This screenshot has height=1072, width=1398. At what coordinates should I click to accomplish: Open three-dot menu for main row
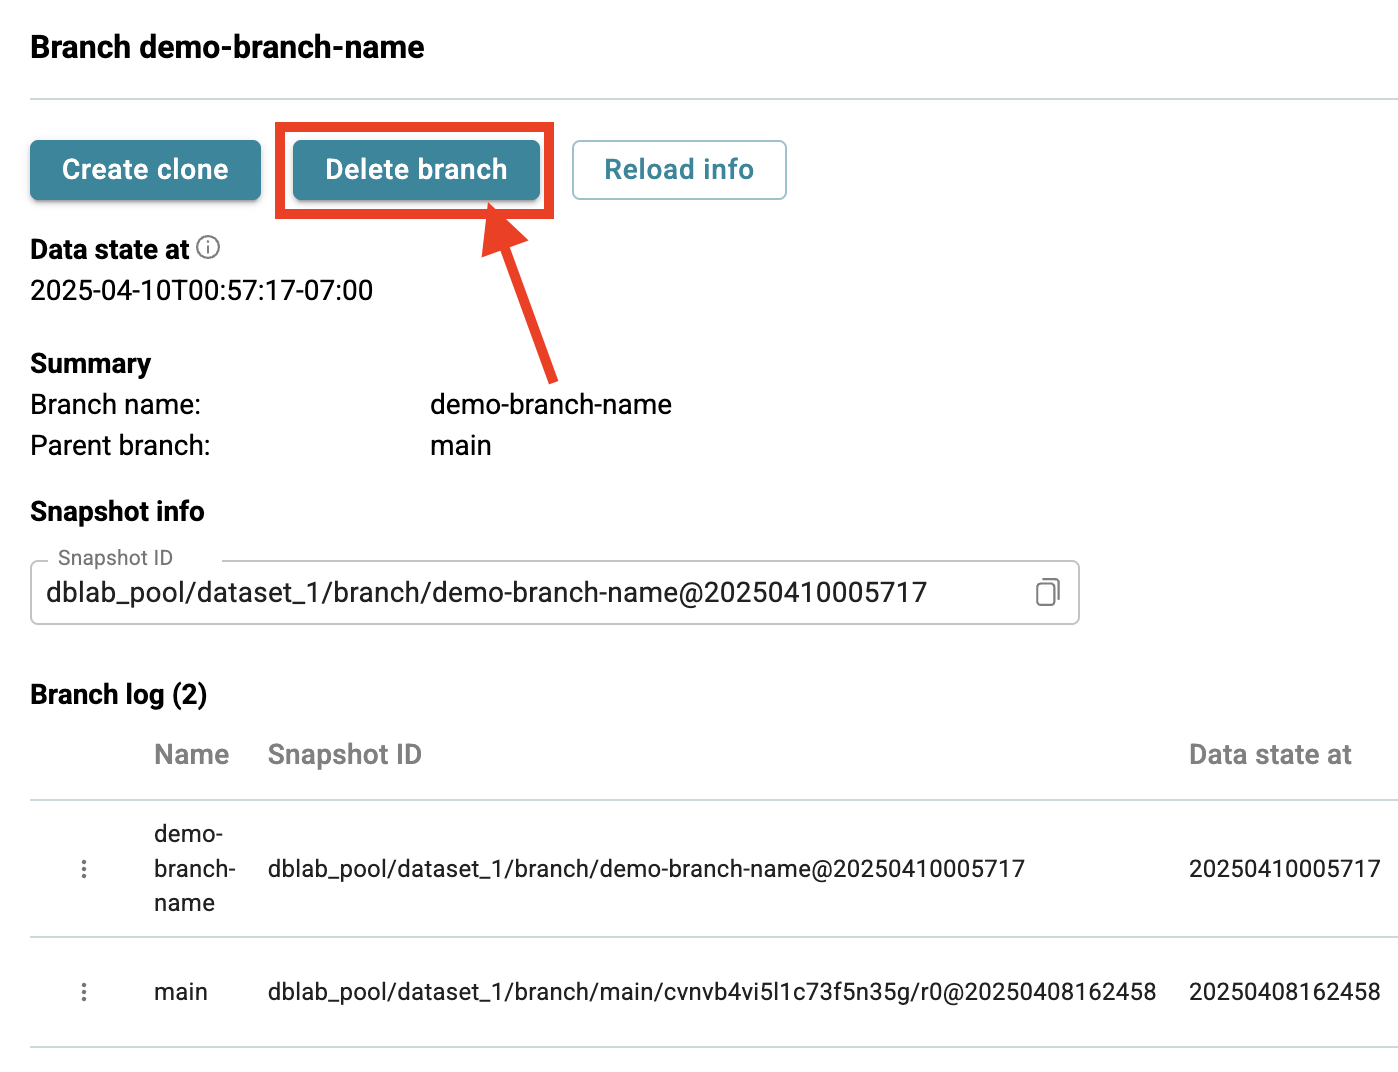click(x=84, y=992)
